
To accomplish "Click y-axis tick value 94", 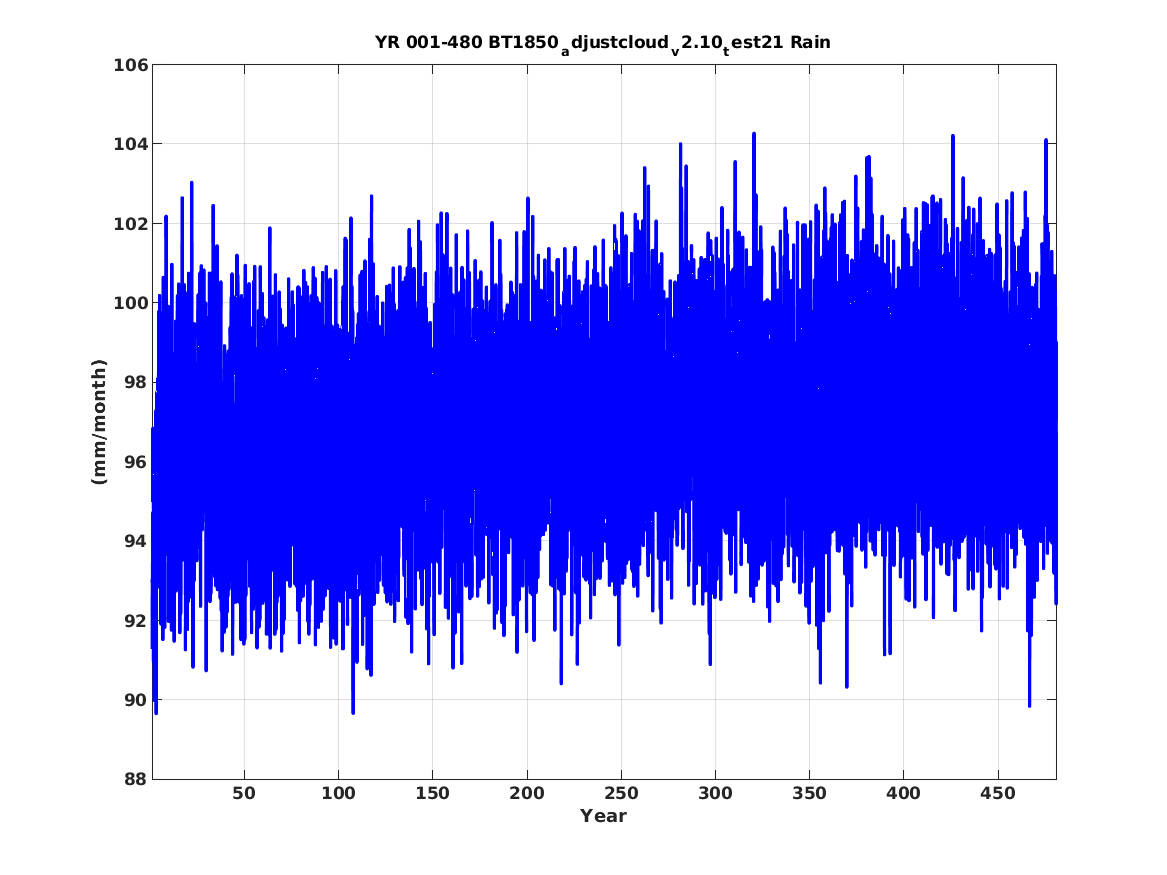I will tap(136, 541).
